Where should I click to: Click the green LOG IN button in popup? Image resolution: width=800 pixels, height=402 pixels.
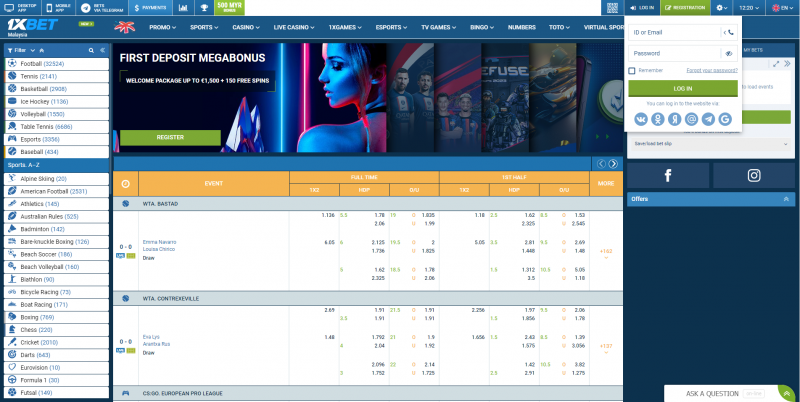(x=683, y=88)
